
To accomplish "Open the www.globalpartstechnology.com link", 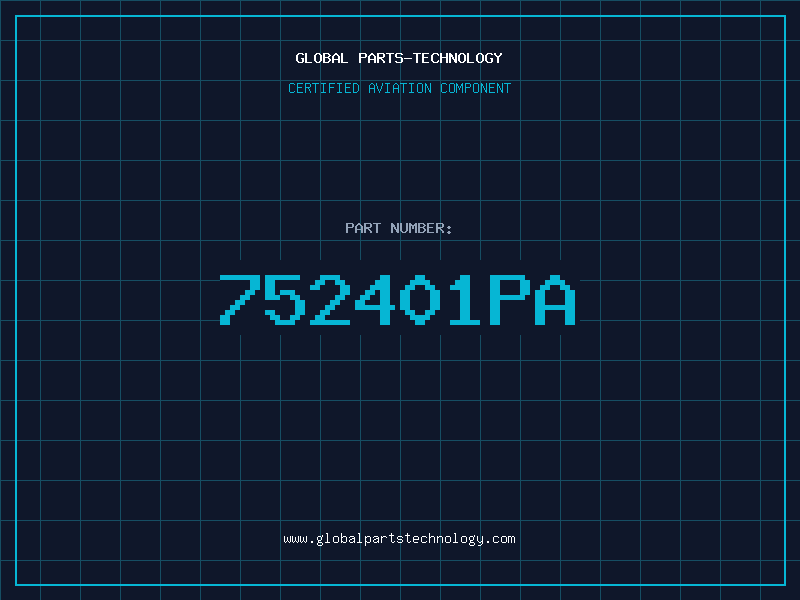I will click(x=399, y=539).
